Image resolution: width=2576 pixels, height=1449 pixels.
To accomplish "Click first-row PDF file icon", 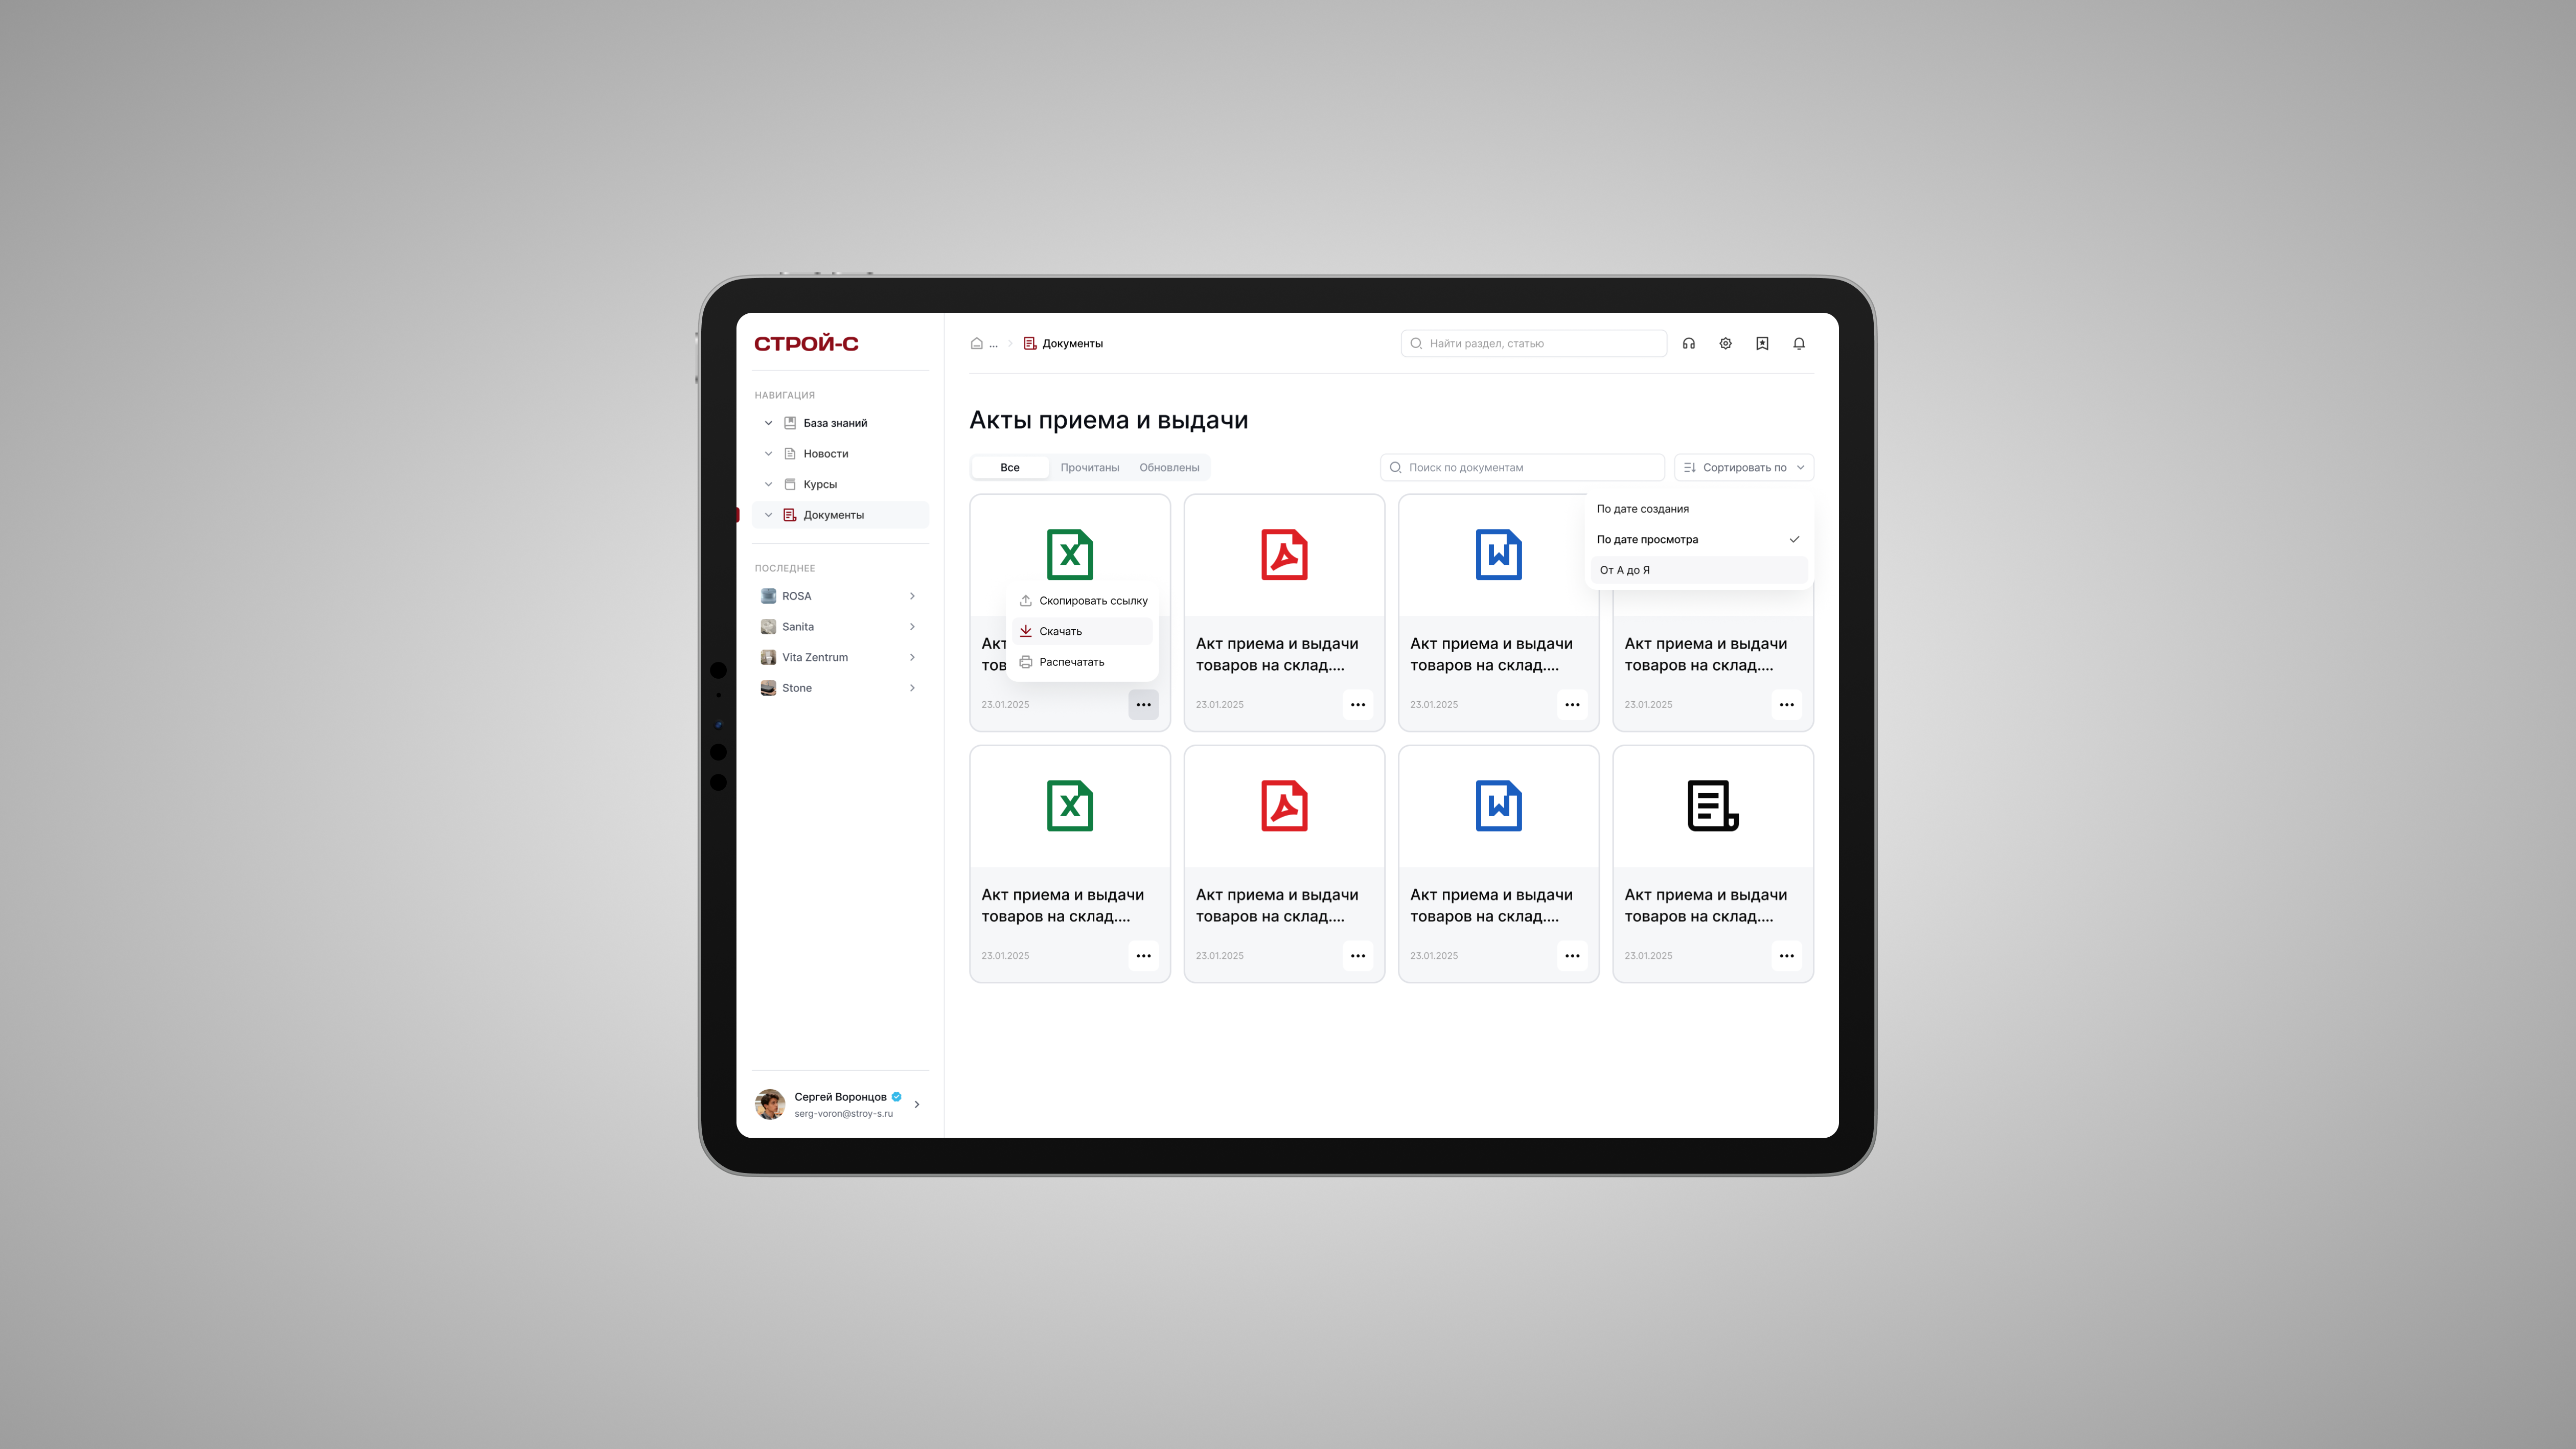I will (x=1284, y=555).
